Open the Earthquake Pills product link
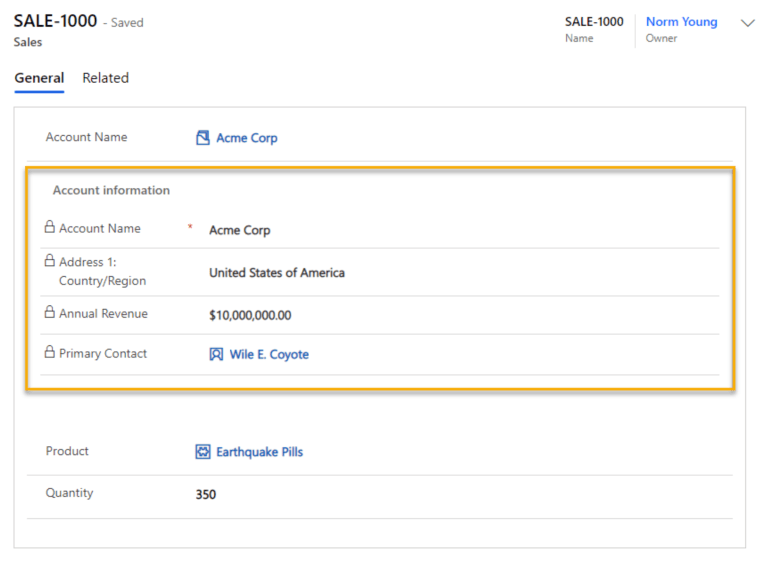 (259, 452)
